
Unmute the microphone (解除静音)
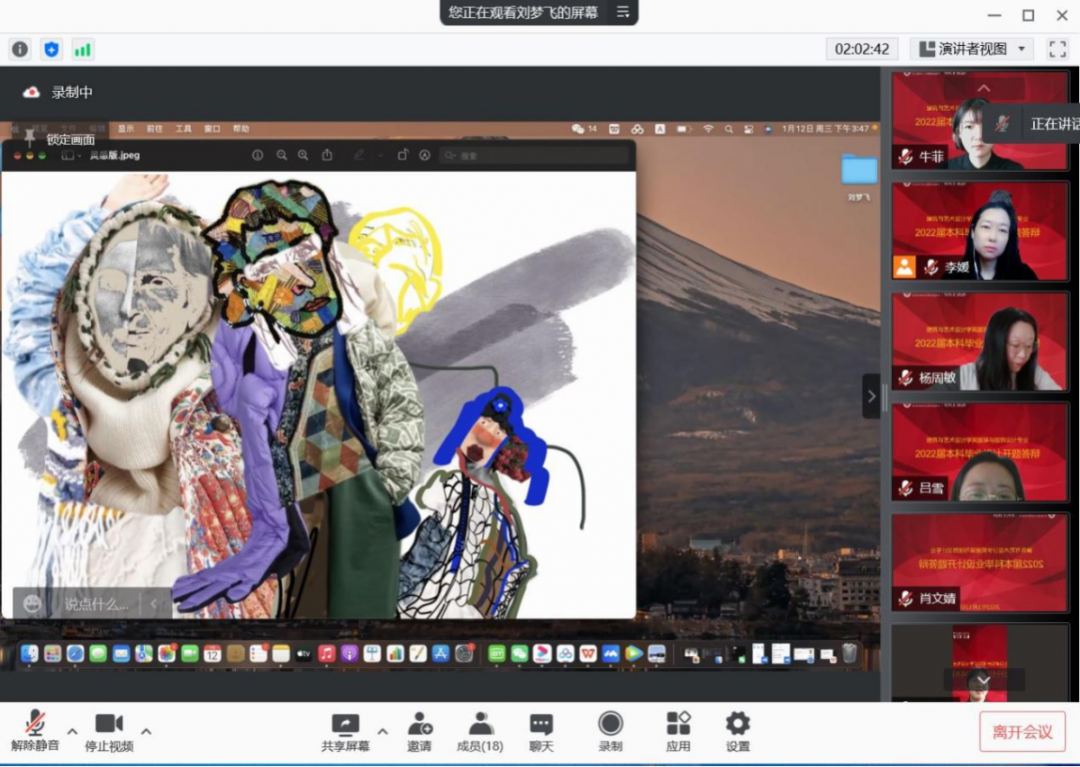click(35, 731)
